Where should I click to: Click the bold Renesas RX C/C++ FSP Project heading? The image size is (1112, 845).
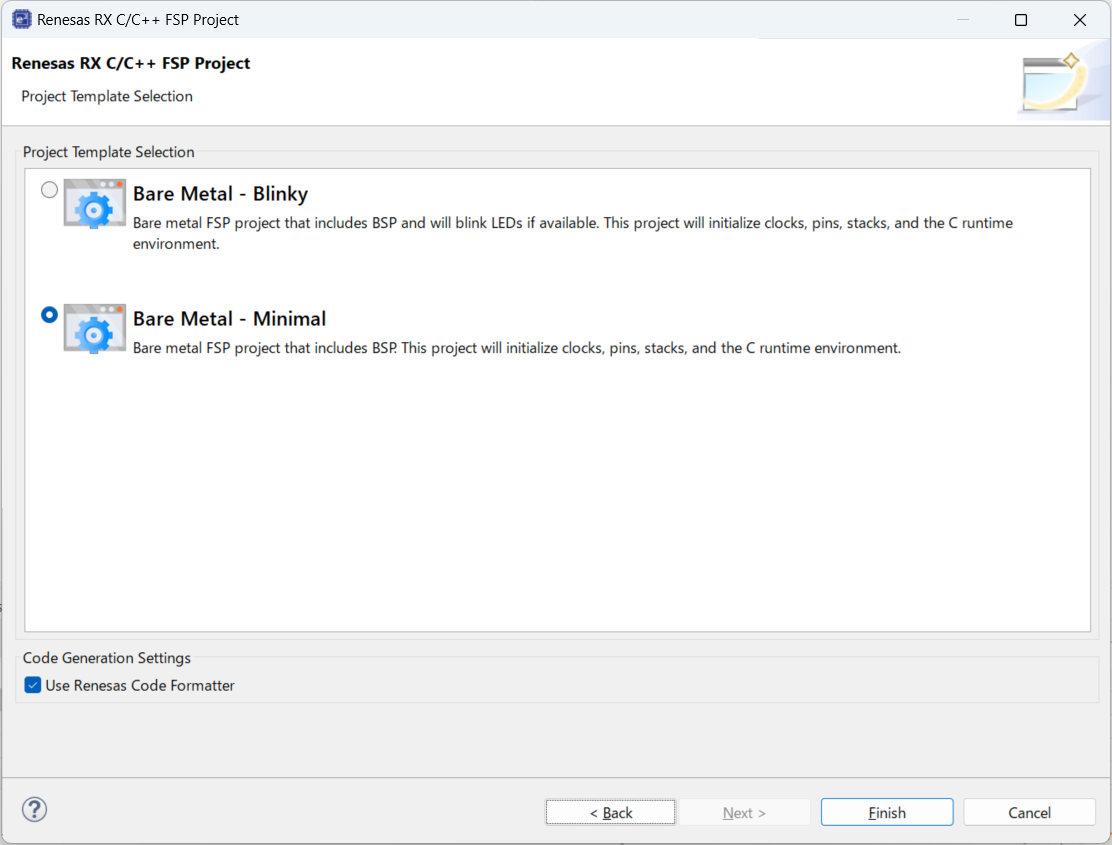(131, 63)
